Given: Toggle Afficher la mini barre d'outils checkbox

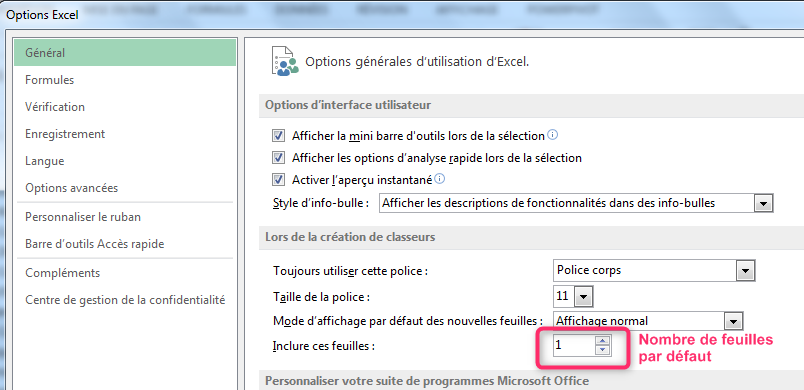Looking at the screenshot, I should coord(278,136).
